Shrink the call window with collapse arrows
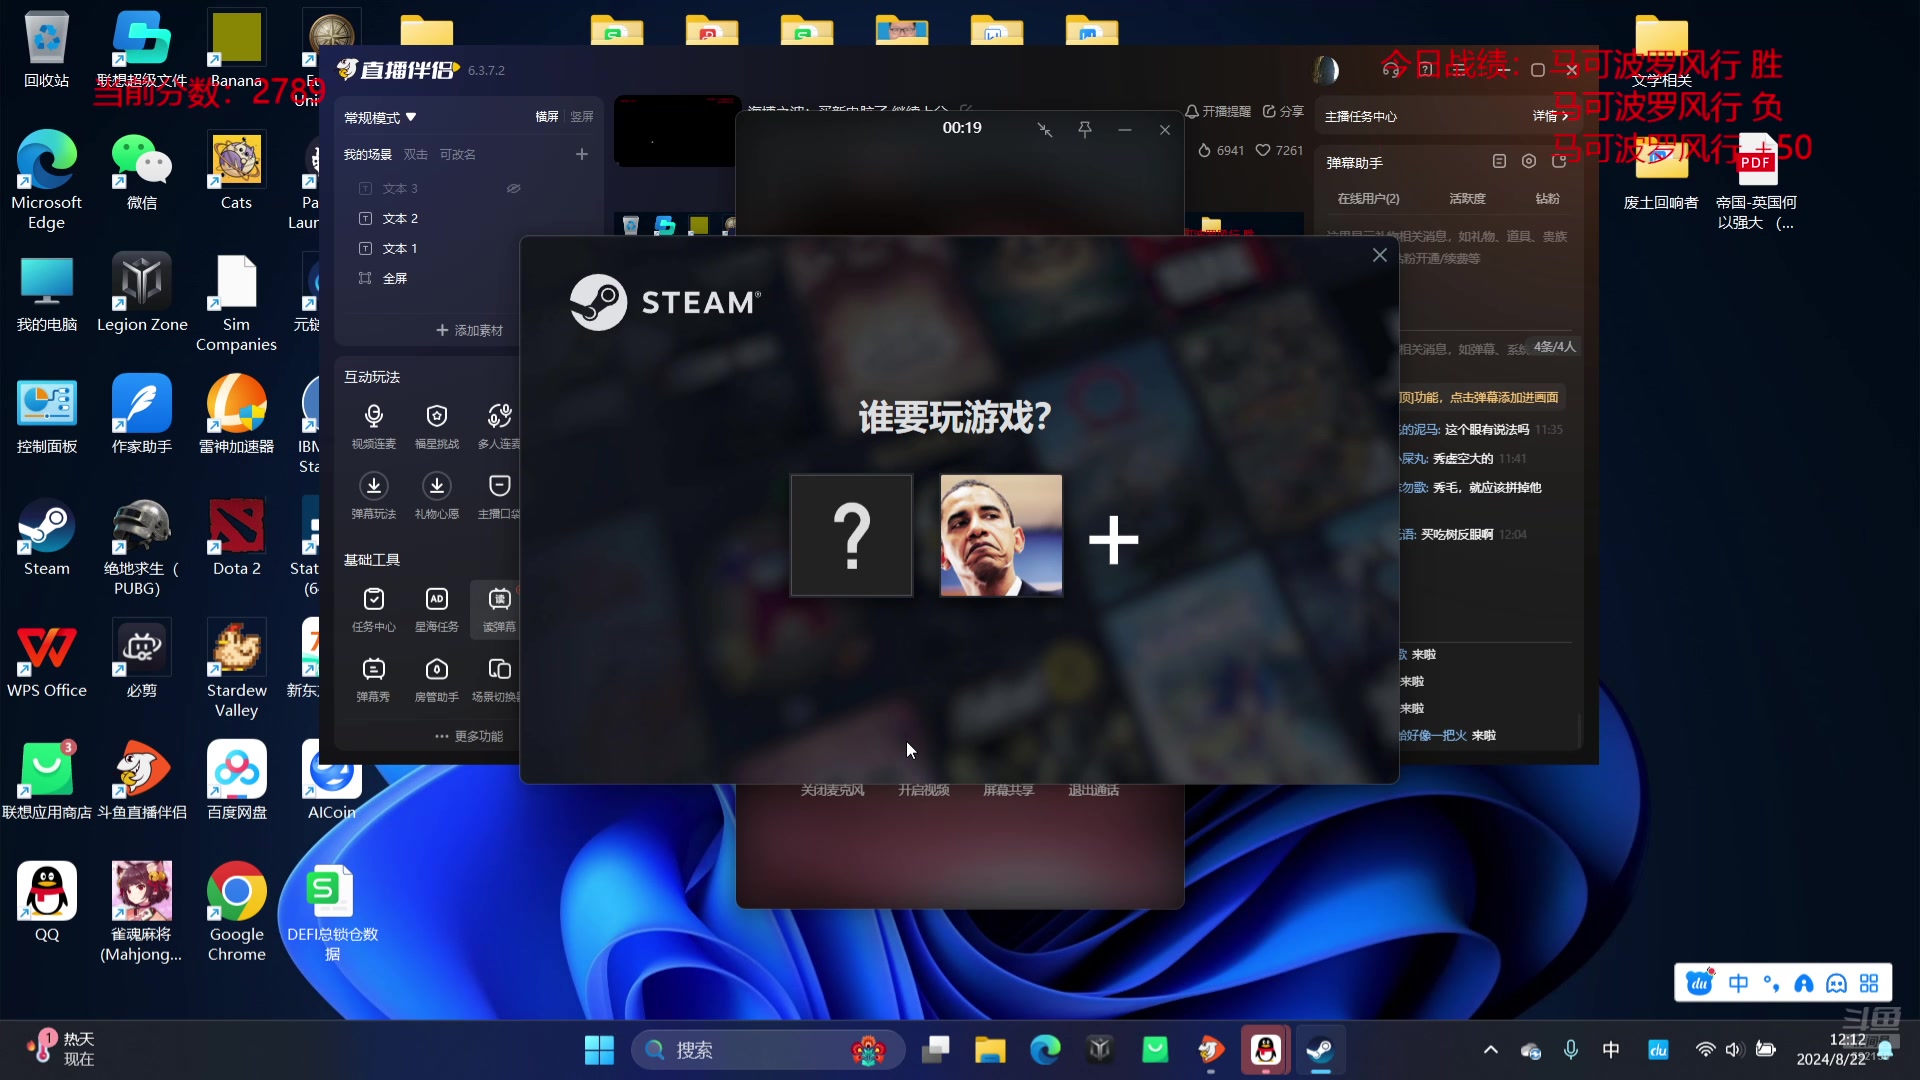The image size is (1920, 1080). 1045,129
